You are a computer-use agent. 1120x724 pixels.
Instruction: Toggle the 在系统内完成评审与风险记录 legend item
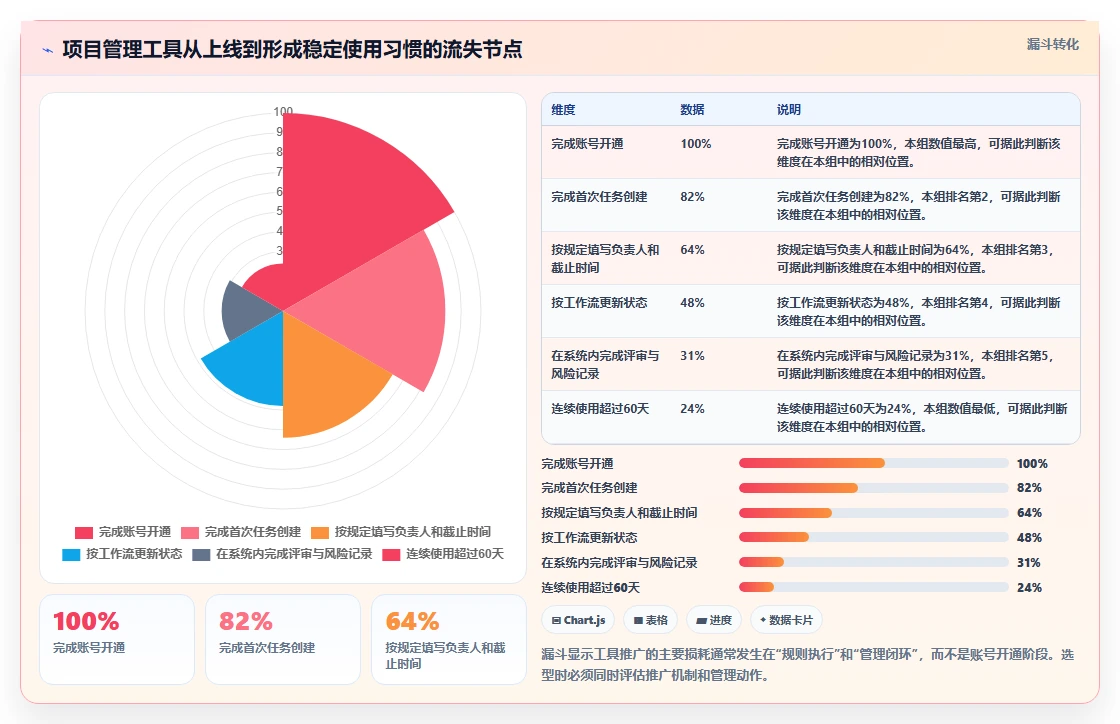pos(283,554)
